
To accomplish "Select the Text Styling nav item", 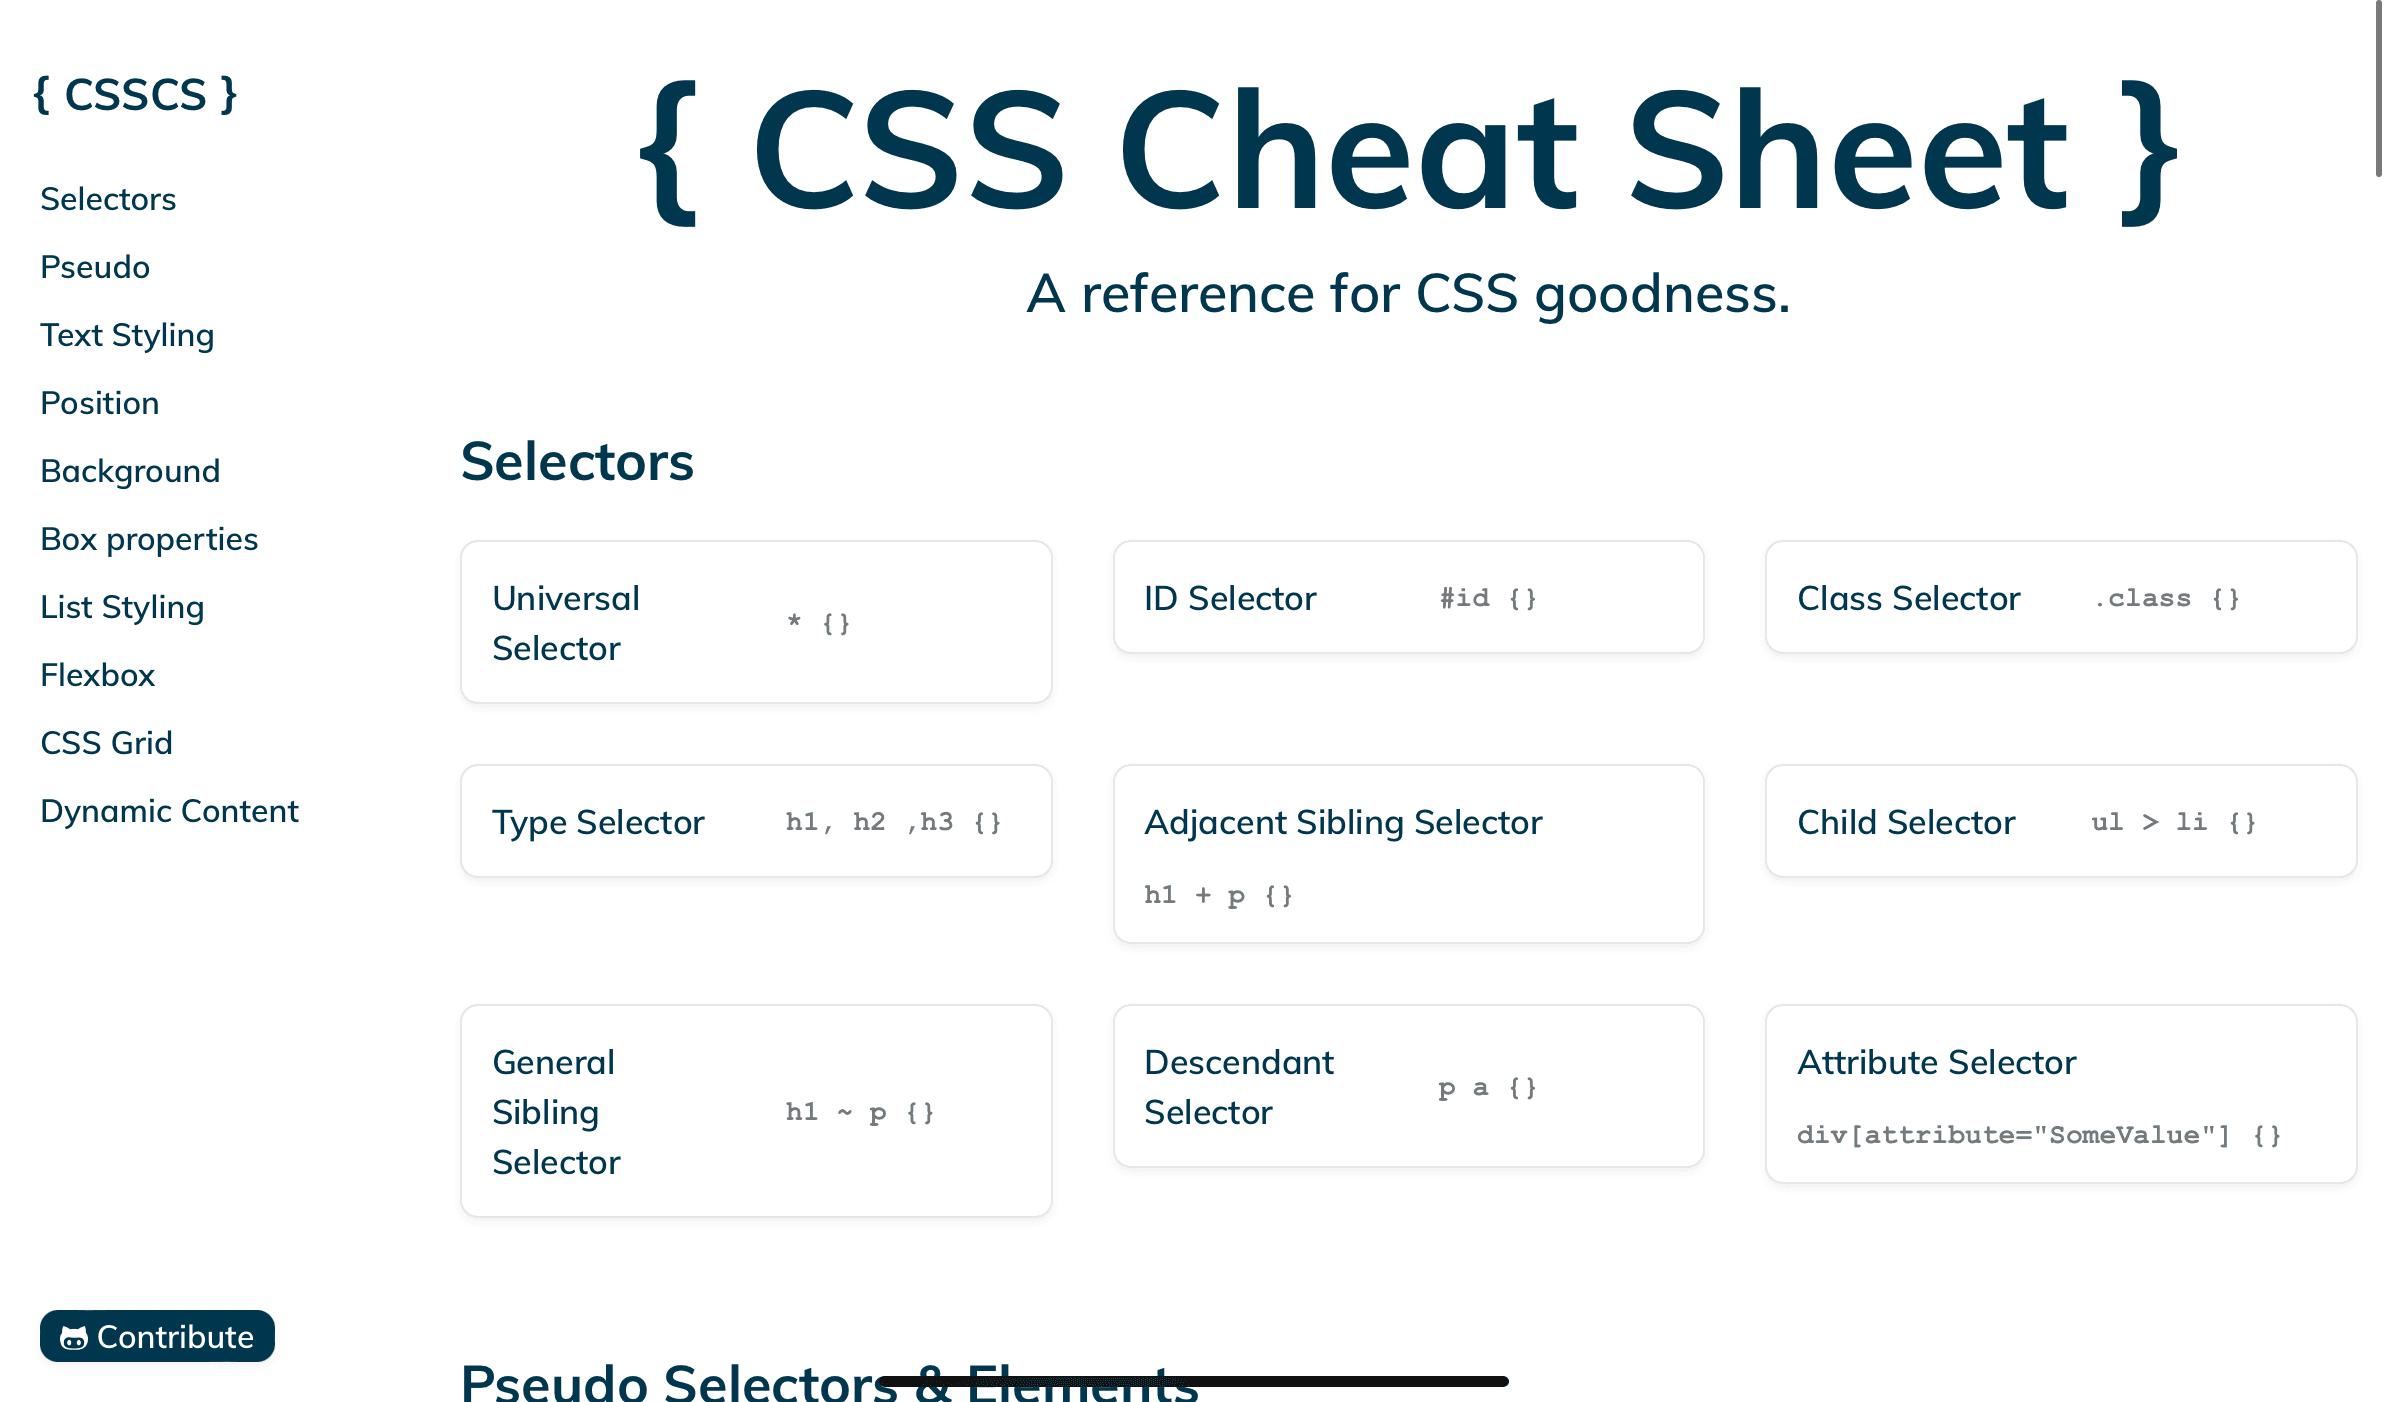I will click(x=127, y=334).
